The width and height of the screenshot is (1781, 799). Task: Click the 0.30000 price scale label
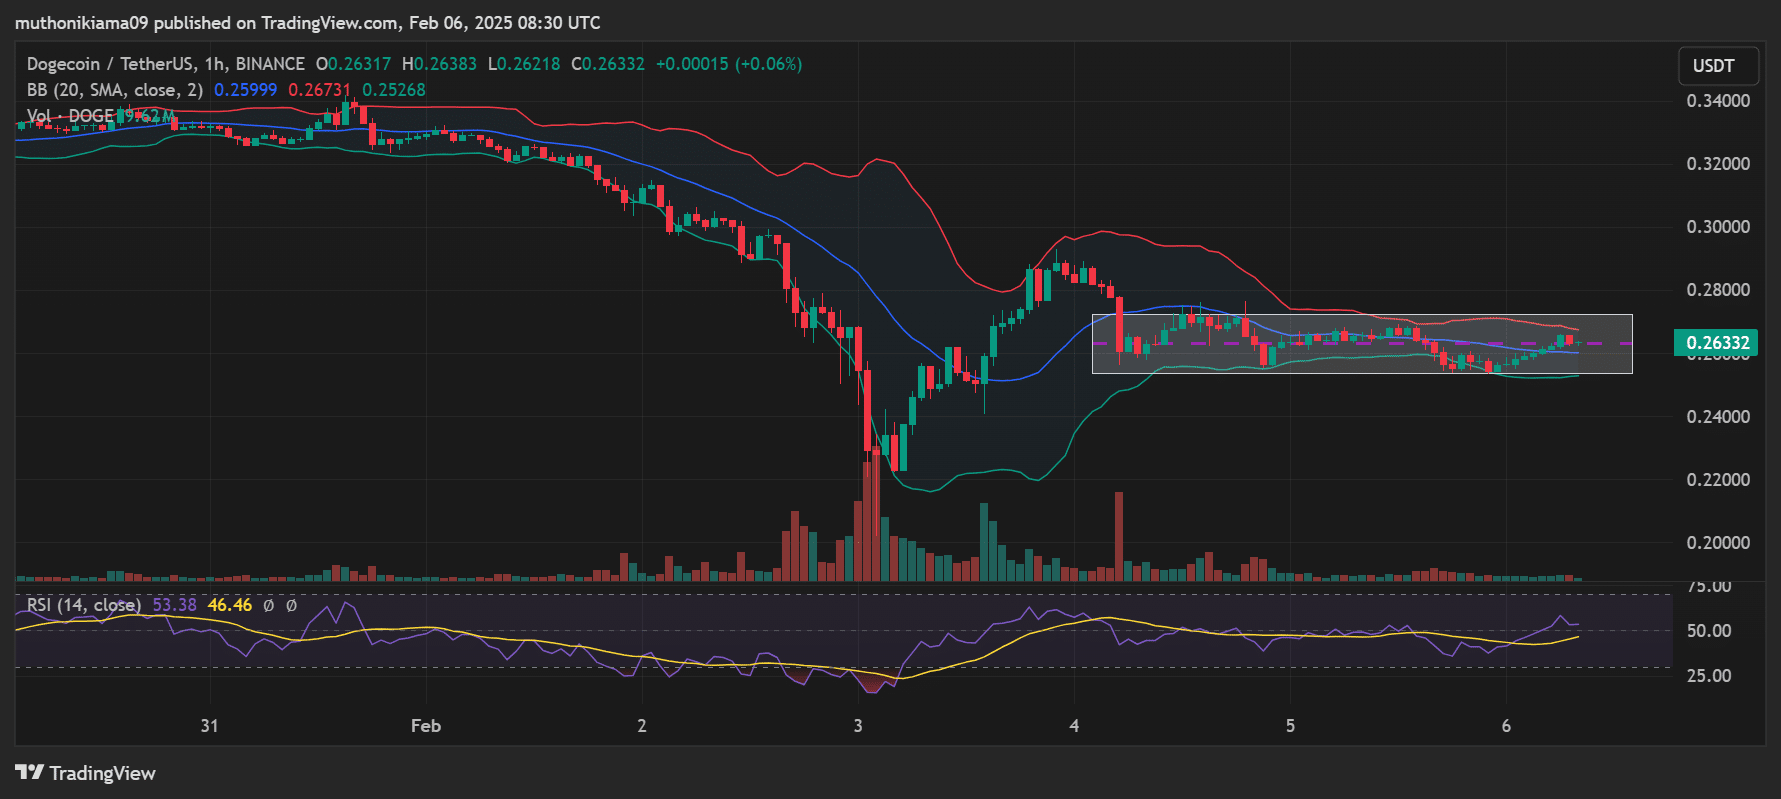coord(1718,227)
